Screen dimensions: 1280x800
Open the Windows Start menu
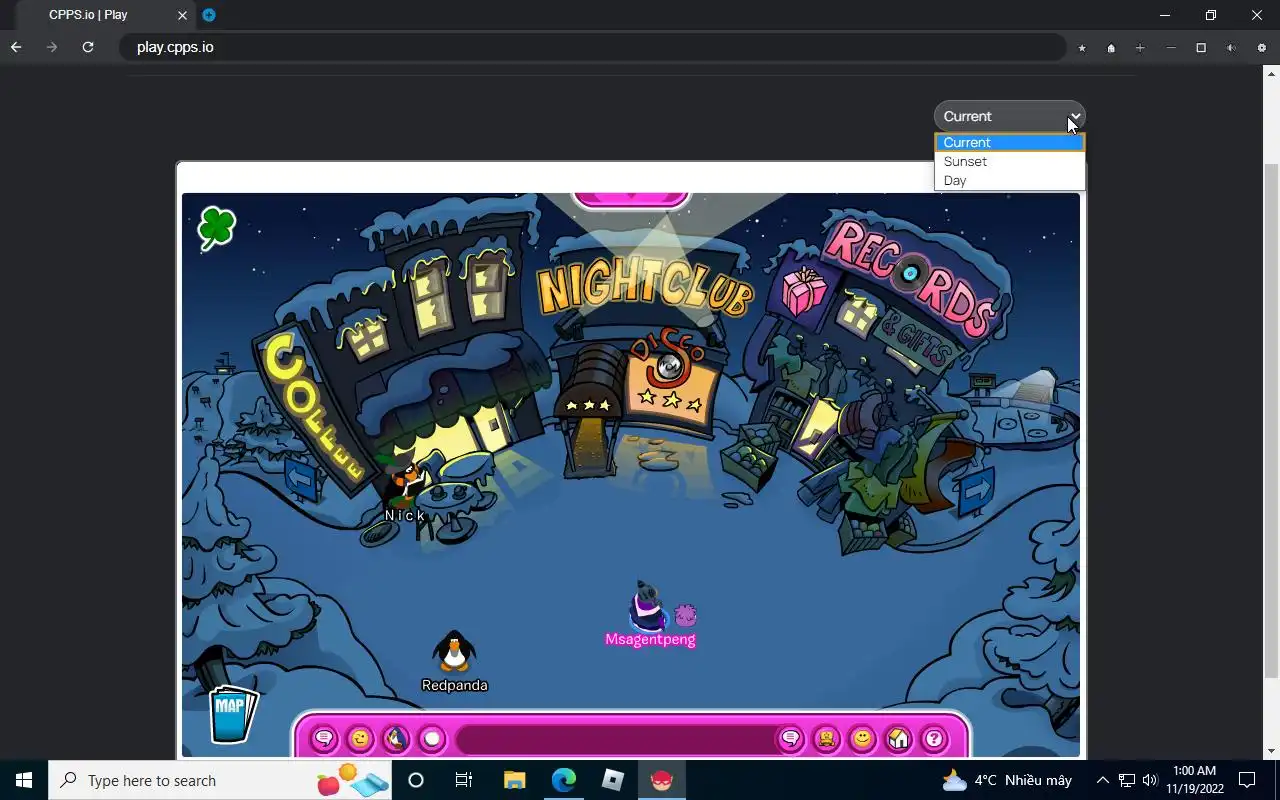24,780
